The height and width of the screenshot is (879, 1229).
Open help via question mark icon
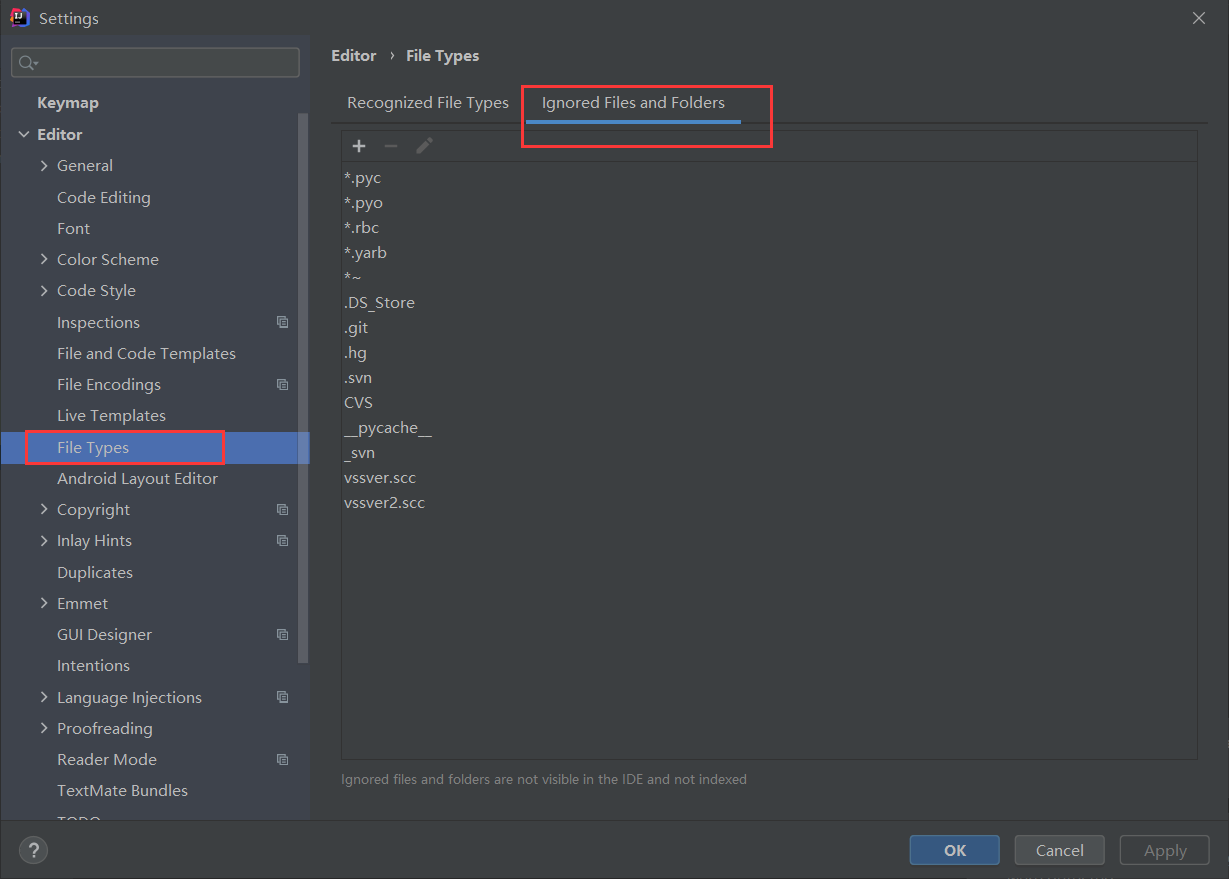[33, 851]
